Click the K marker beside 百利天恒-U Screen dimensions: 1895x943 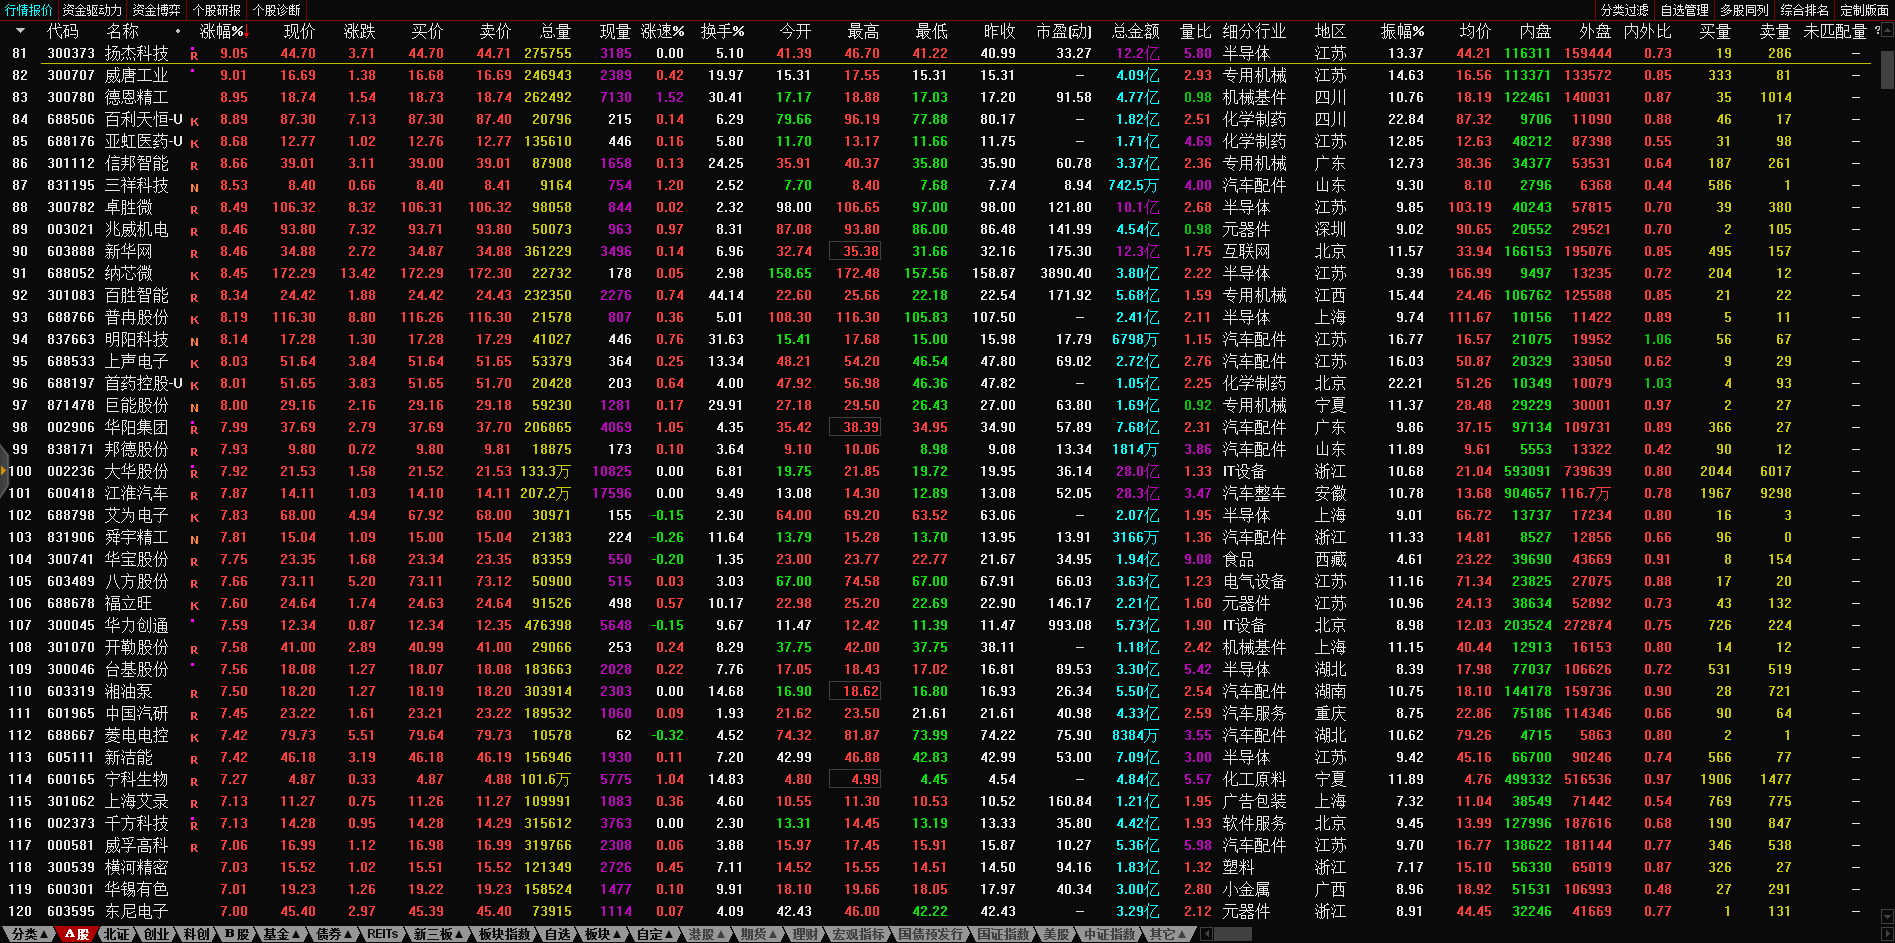pos(194,120)
